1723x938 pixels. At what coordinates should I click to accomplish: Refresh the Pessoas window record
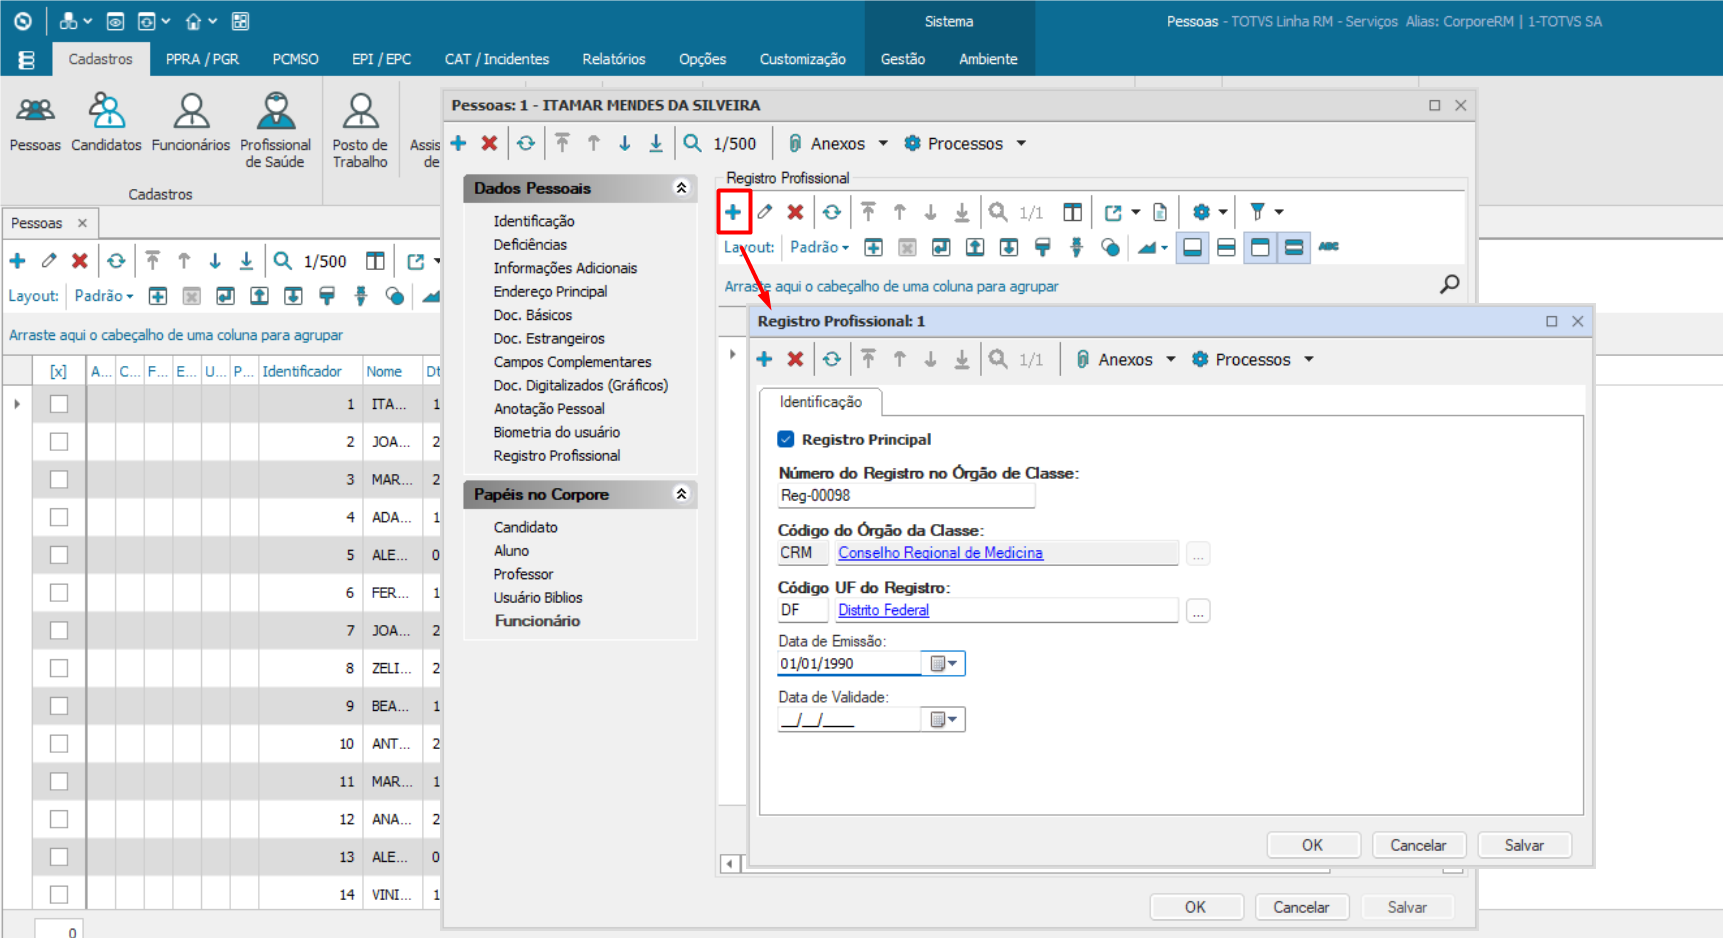coord(526,143)
